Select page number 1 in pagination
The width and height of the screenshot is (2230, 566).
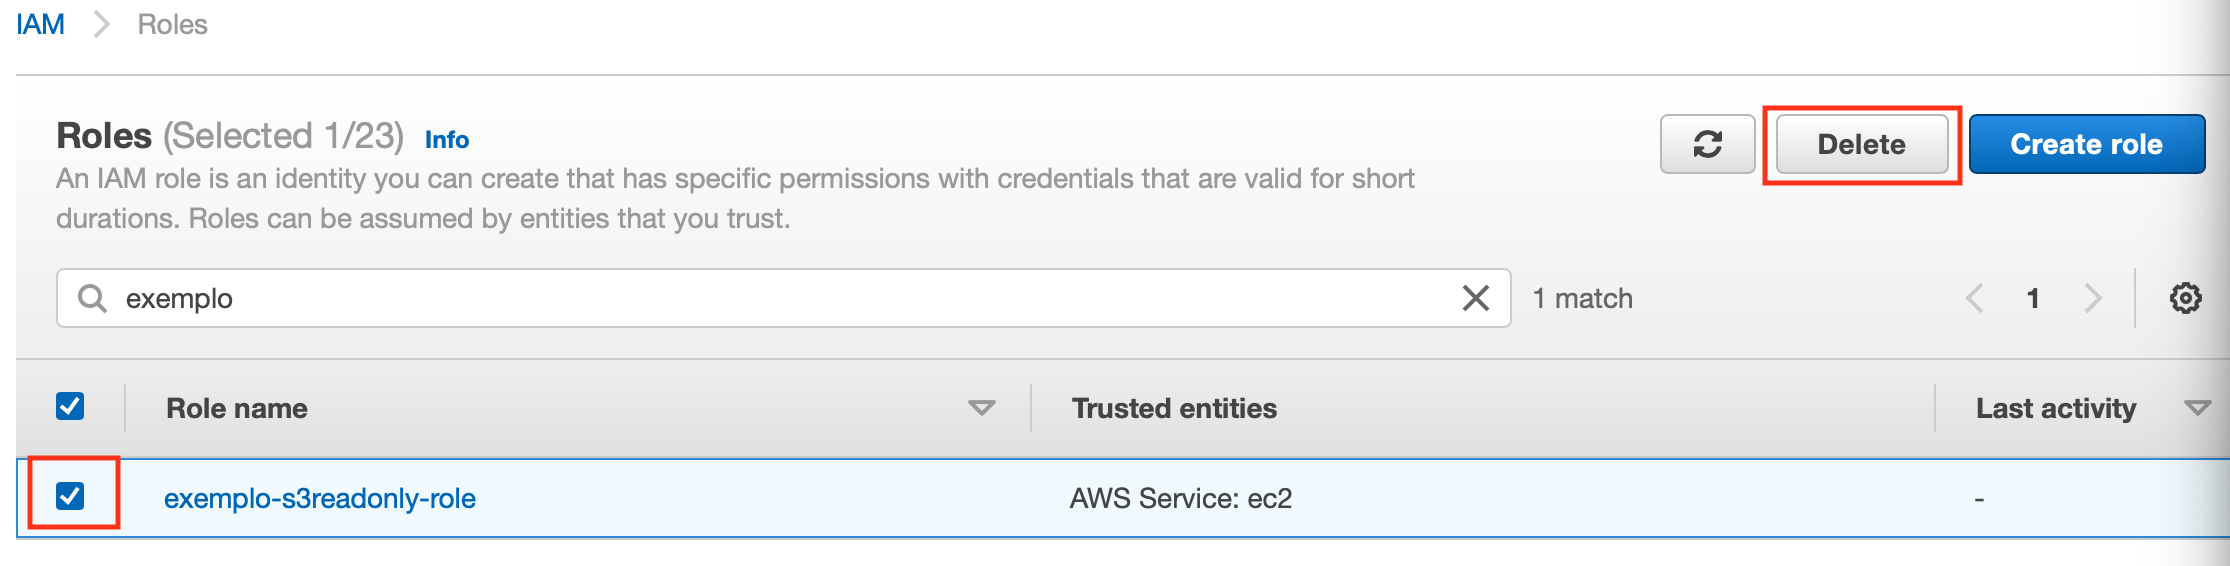2032,298
